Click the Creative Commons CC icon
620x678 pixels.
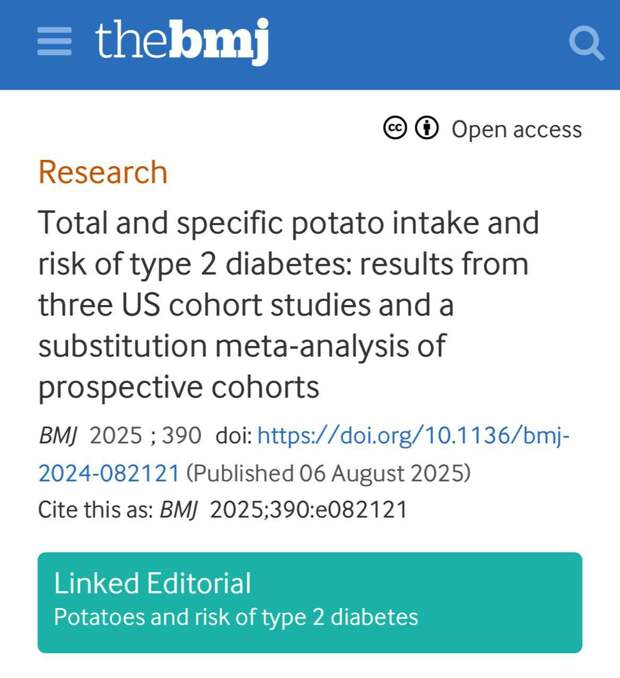pyautogui.click(x=395, y=128)
